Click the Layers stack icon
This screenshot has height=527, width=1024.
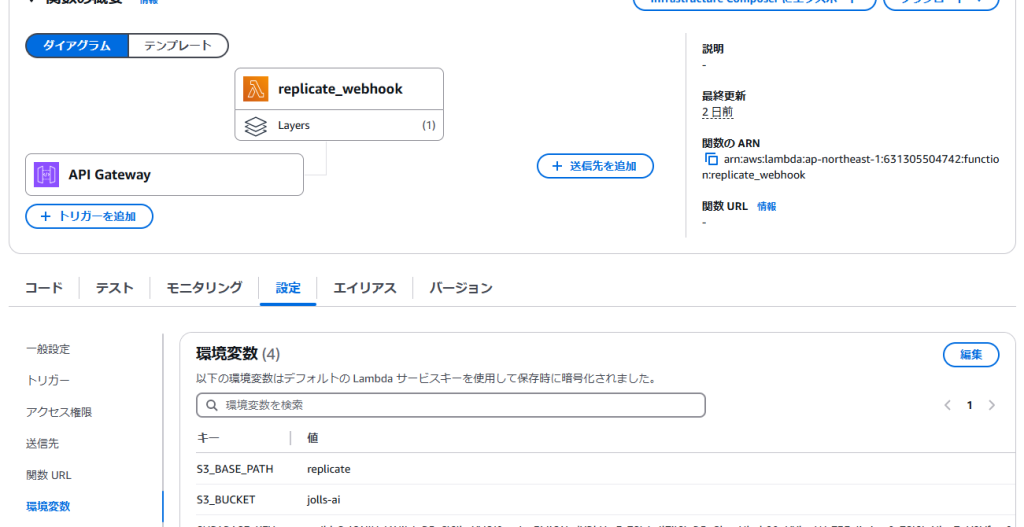point(256,126)
